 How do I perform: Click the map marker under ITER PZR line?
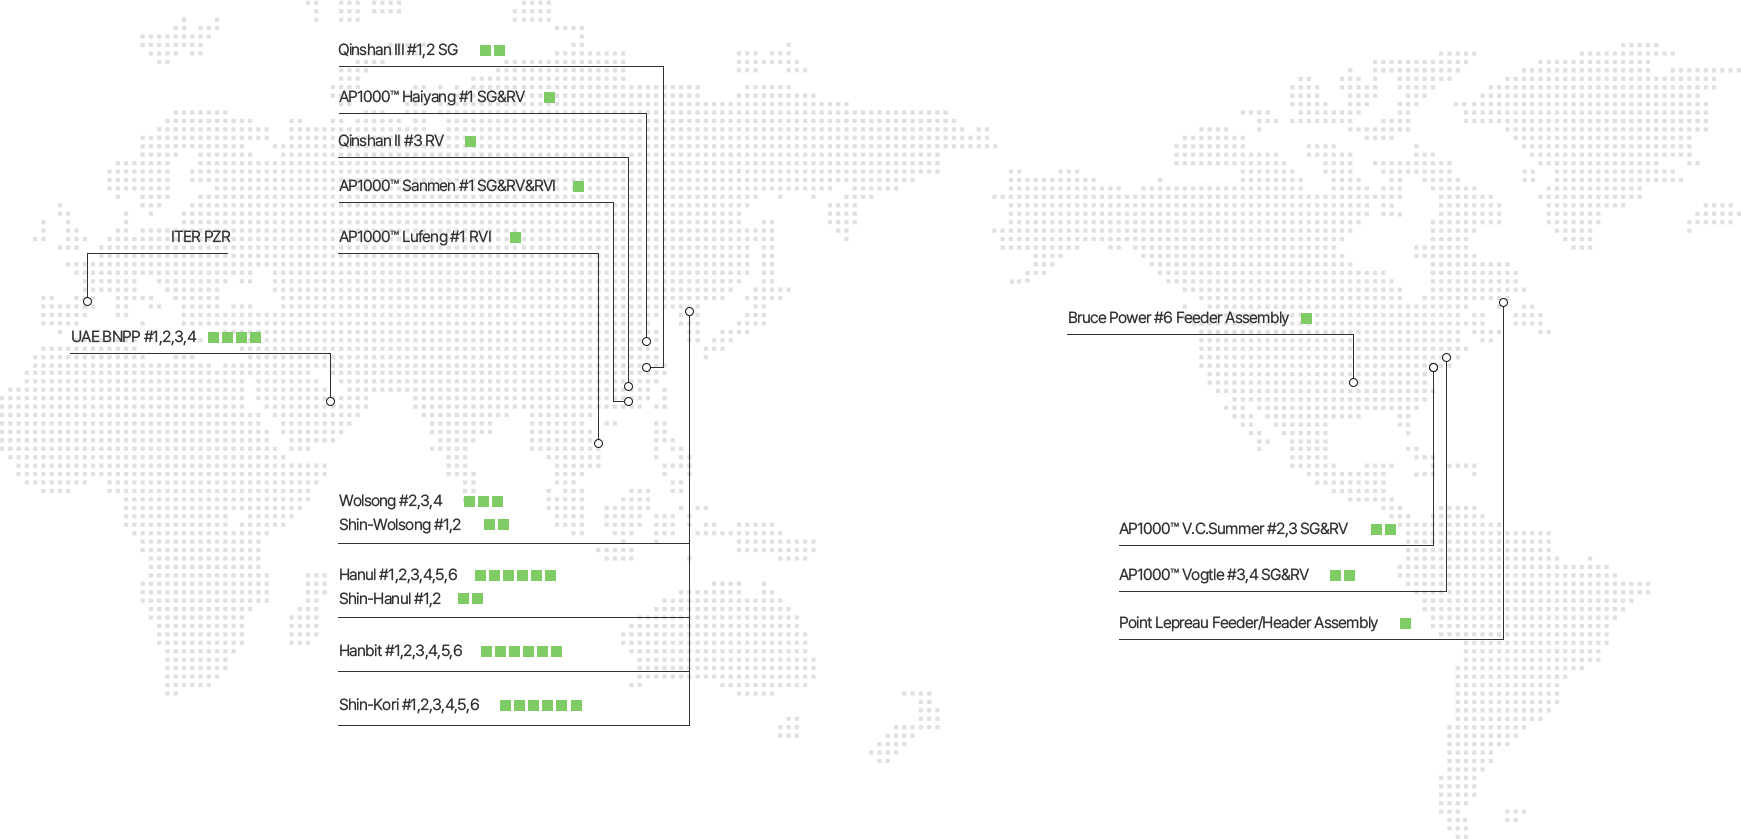(x=88, y=301)
